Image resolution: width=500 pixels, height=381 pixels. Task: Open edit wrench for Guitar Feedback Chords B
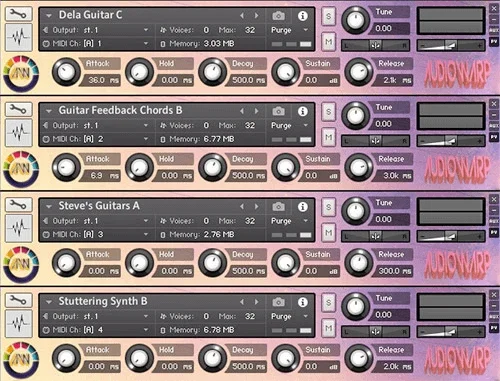click(x=19, y=109)
